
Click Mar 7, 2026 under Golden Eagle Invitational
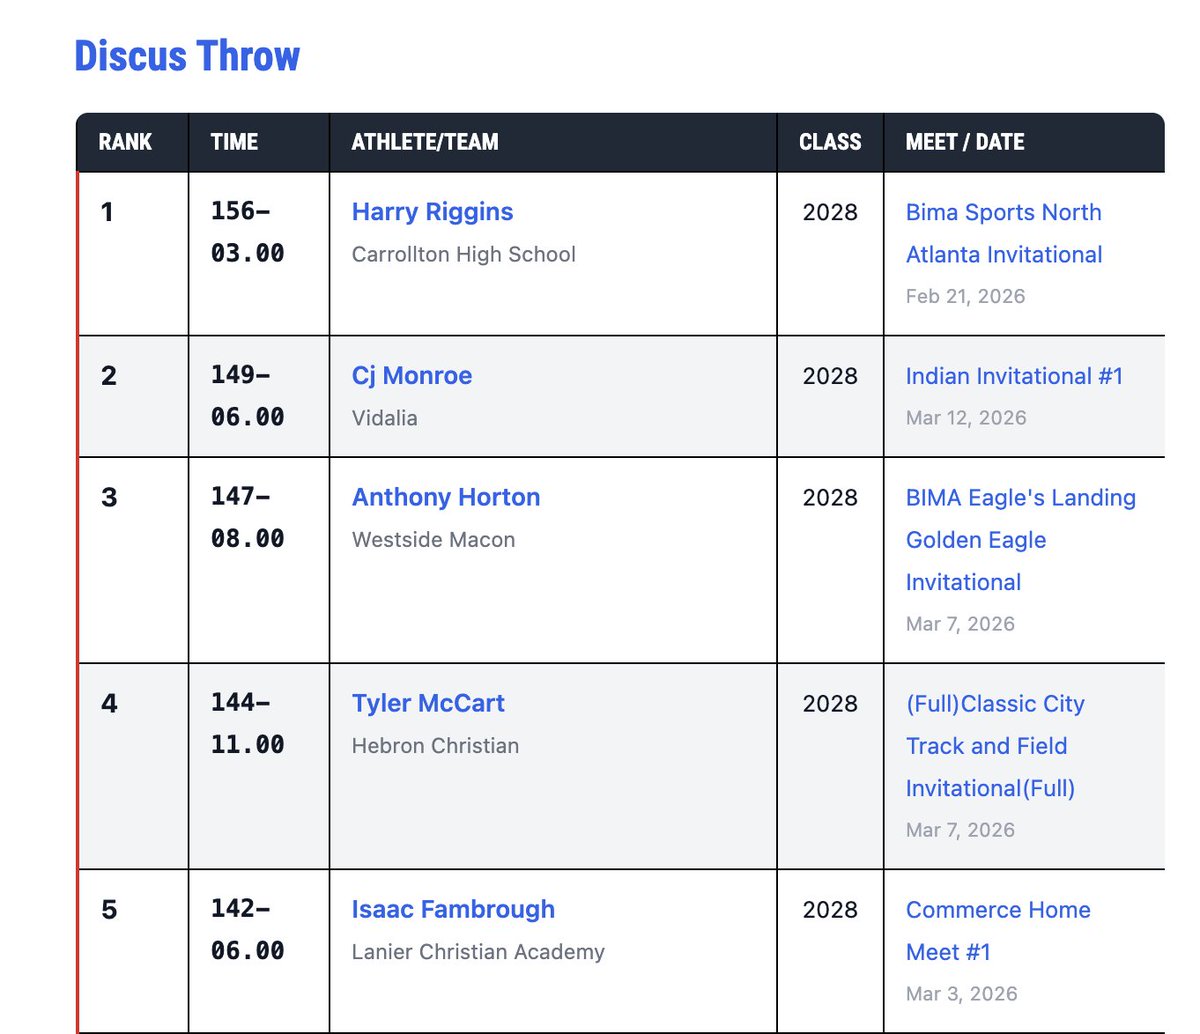pyautogui.click(x=960, y=624)
